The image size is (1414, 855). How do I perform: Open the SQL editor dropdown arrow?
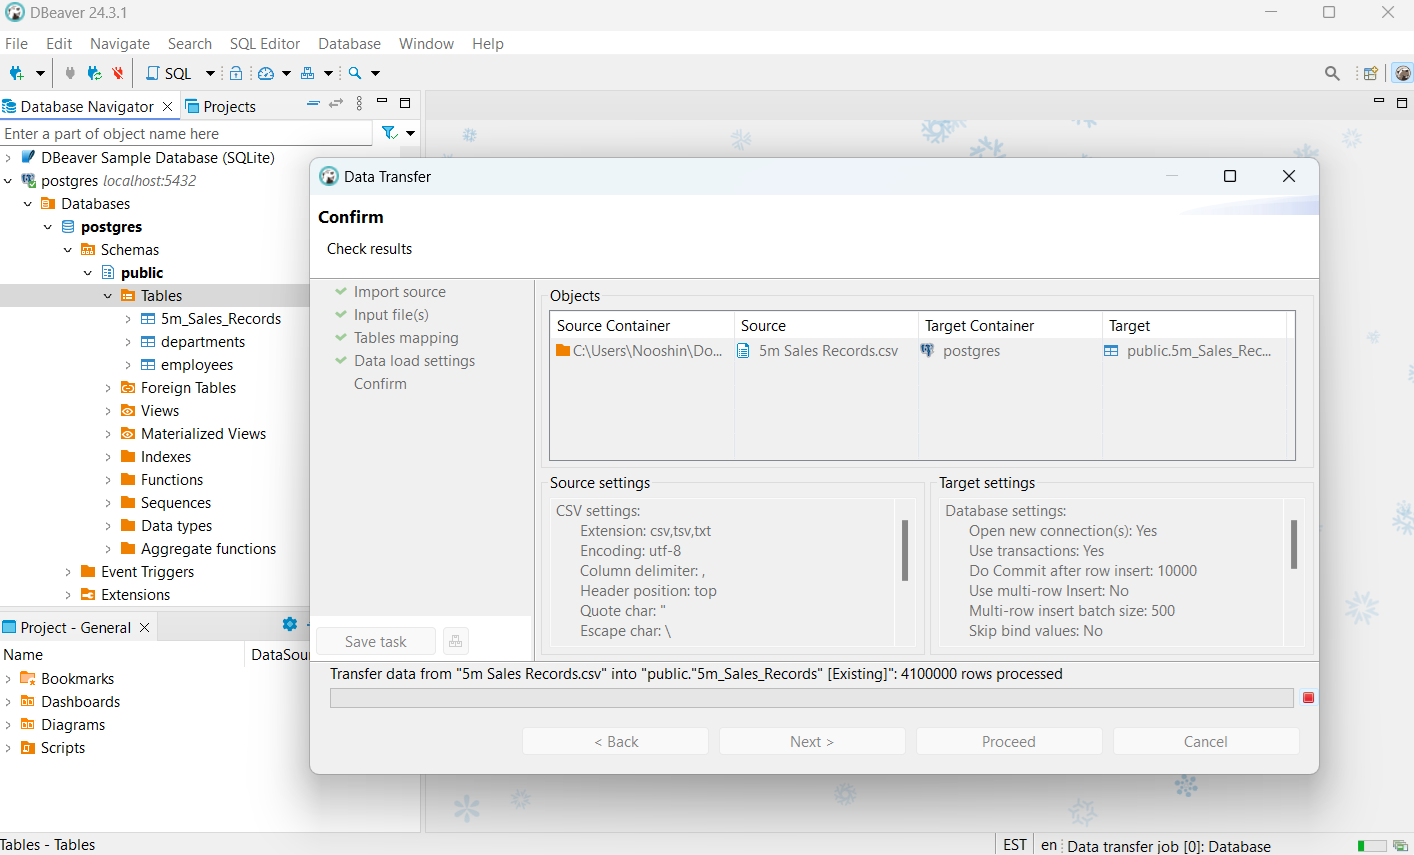[x=209, y=73]
